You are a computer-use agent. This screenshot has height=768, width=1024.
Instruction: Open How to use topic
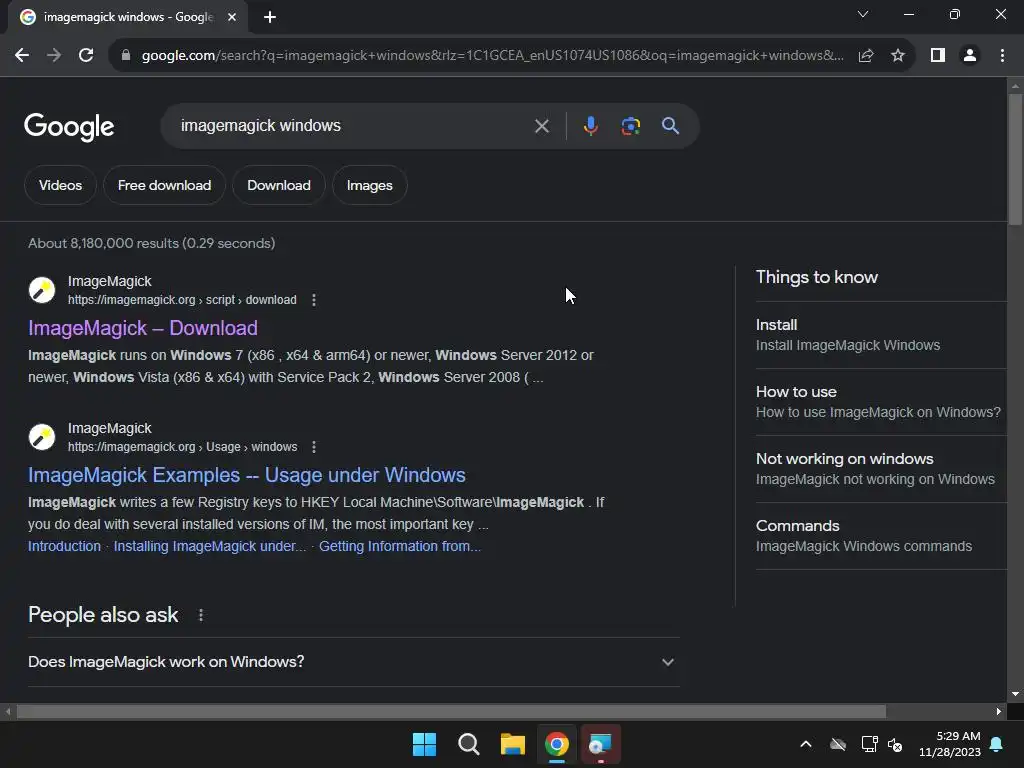click(x=881, y=402)
